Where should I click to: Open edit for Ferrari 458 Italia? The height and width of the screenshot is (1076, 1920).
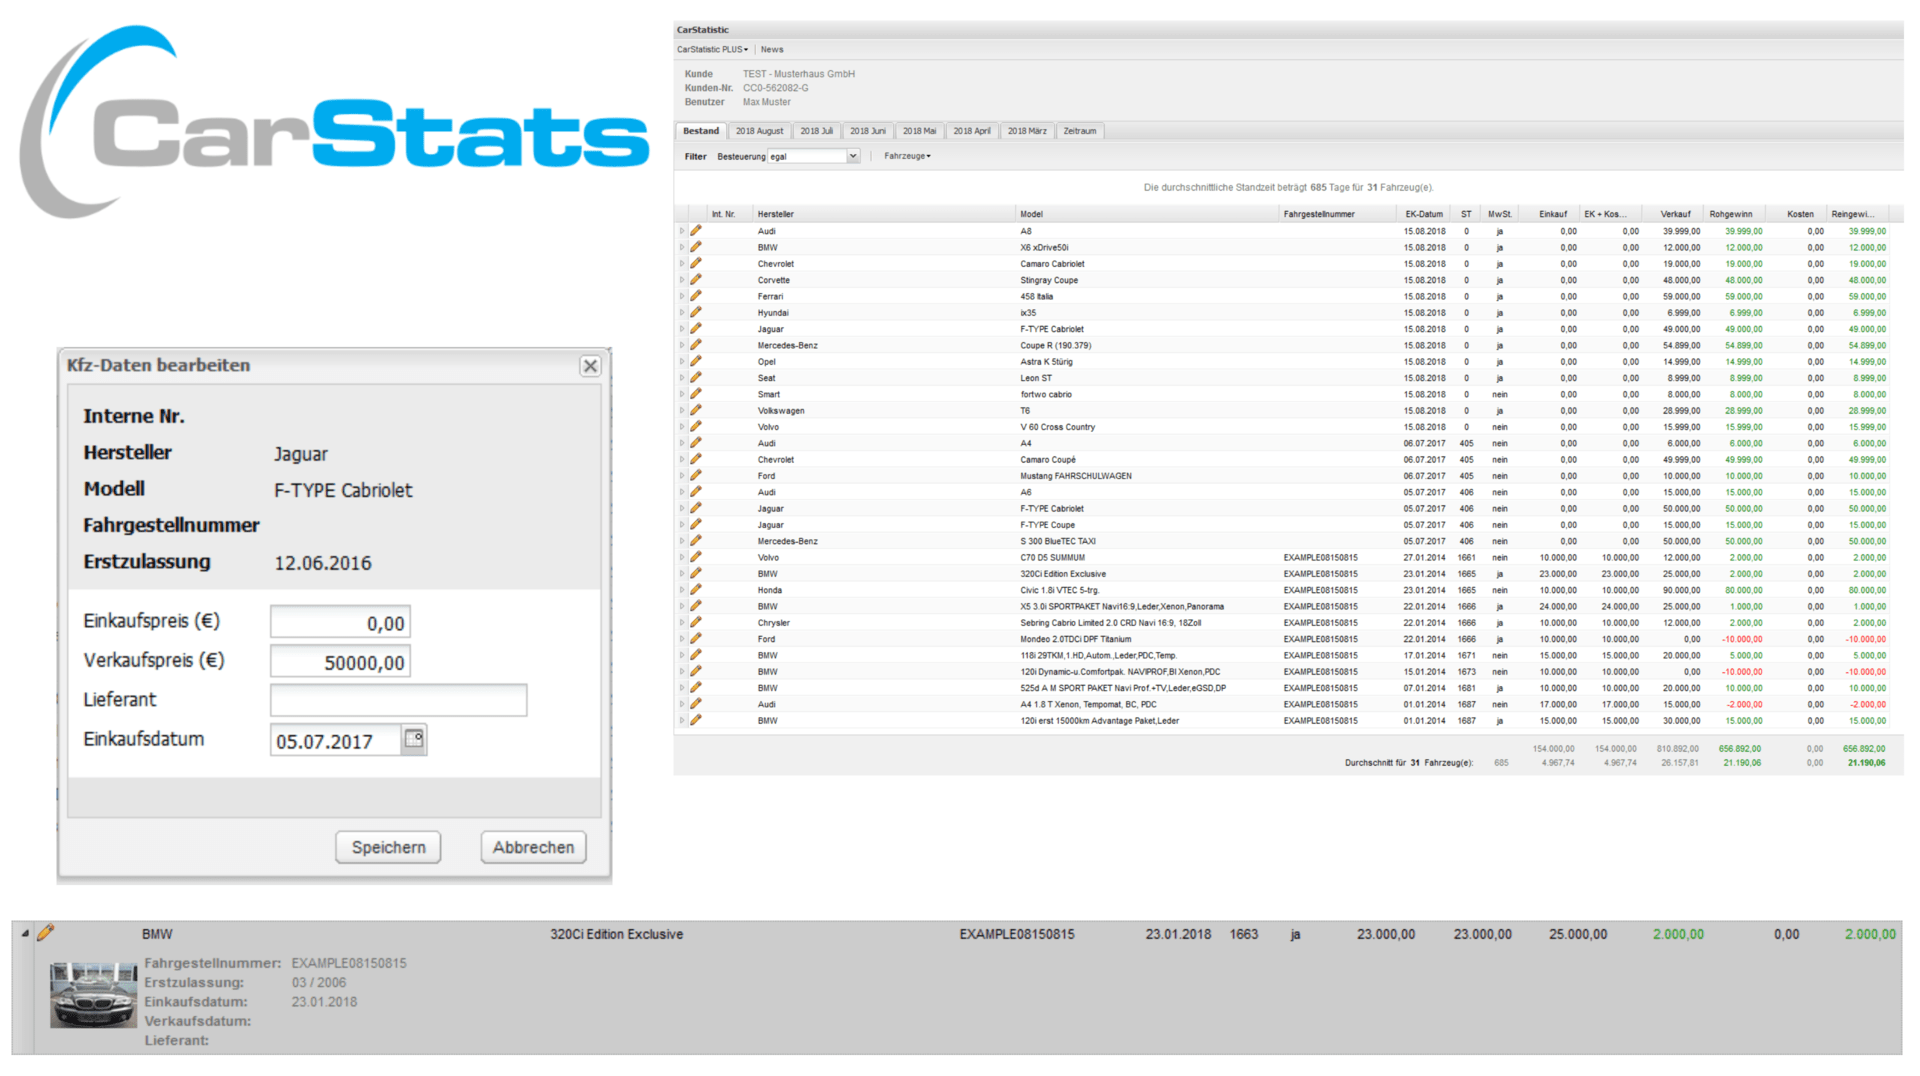point(696,296)
